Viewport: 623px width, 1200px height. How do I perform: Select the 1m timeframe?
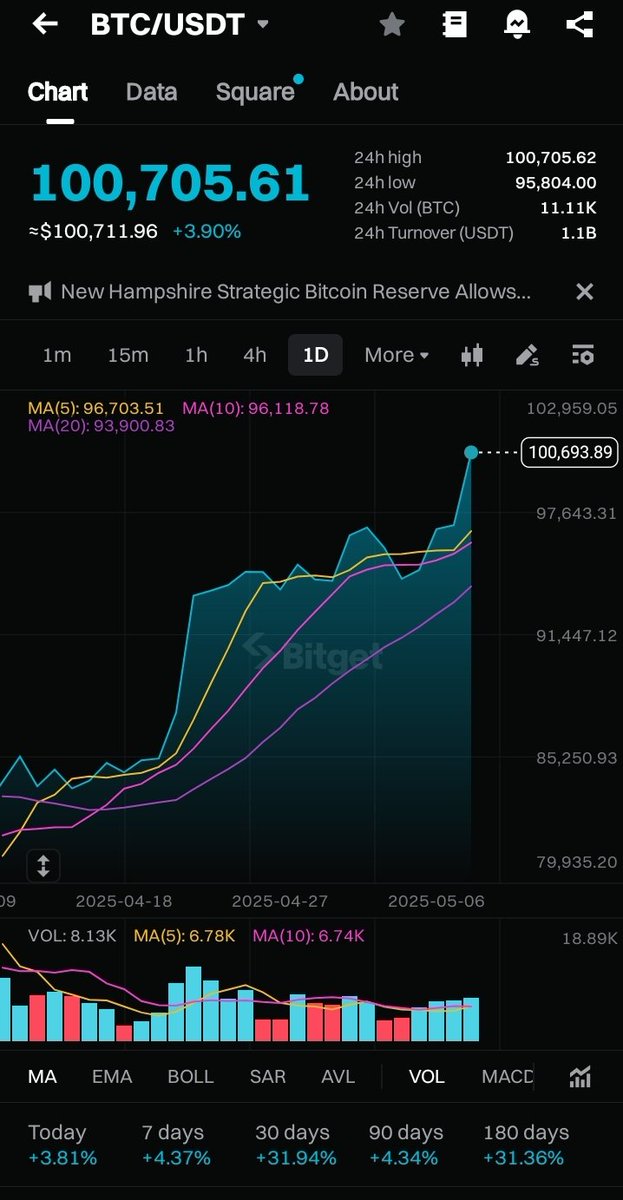[57, 355]
